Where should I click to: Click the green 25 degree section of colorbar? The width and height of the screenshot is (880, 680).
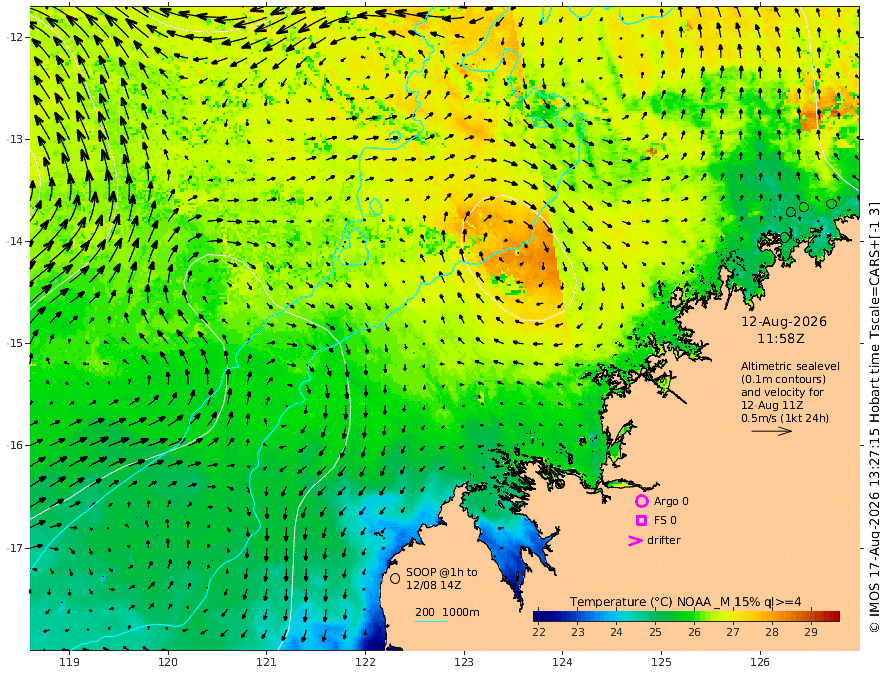[x=656, y=616]
